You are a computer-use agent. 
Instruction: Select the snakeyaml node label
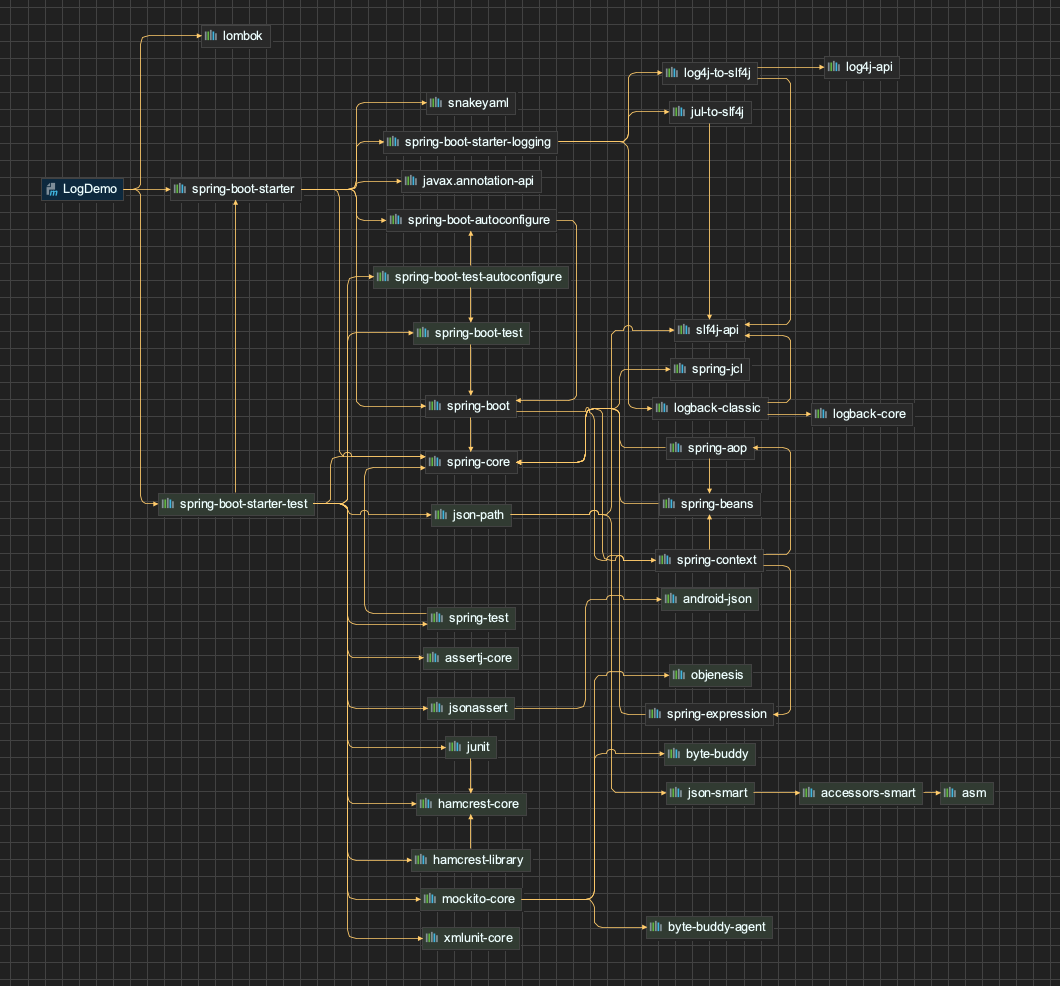click(x=478, y=103)
